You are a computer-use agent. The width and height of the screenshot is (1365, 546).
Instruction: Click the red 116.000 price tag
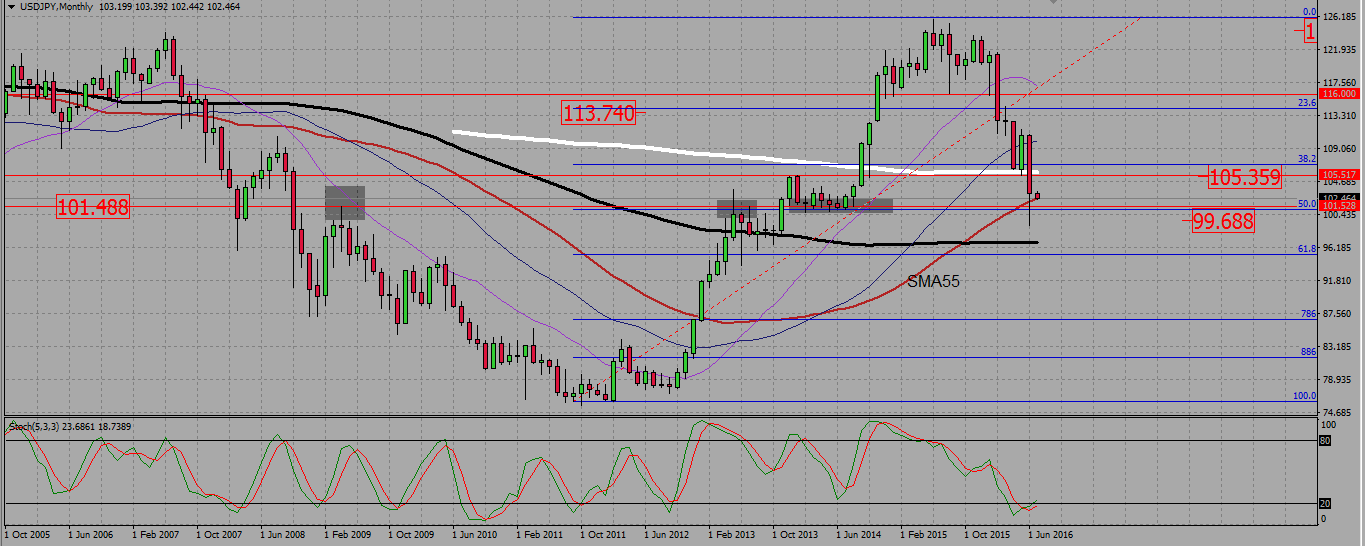point(1339,93)
